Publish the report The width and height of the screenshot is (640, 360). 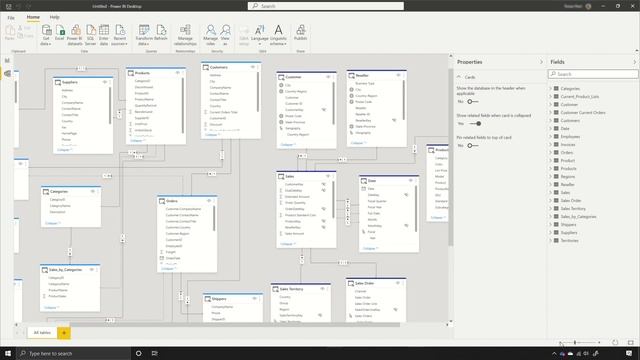300,33
